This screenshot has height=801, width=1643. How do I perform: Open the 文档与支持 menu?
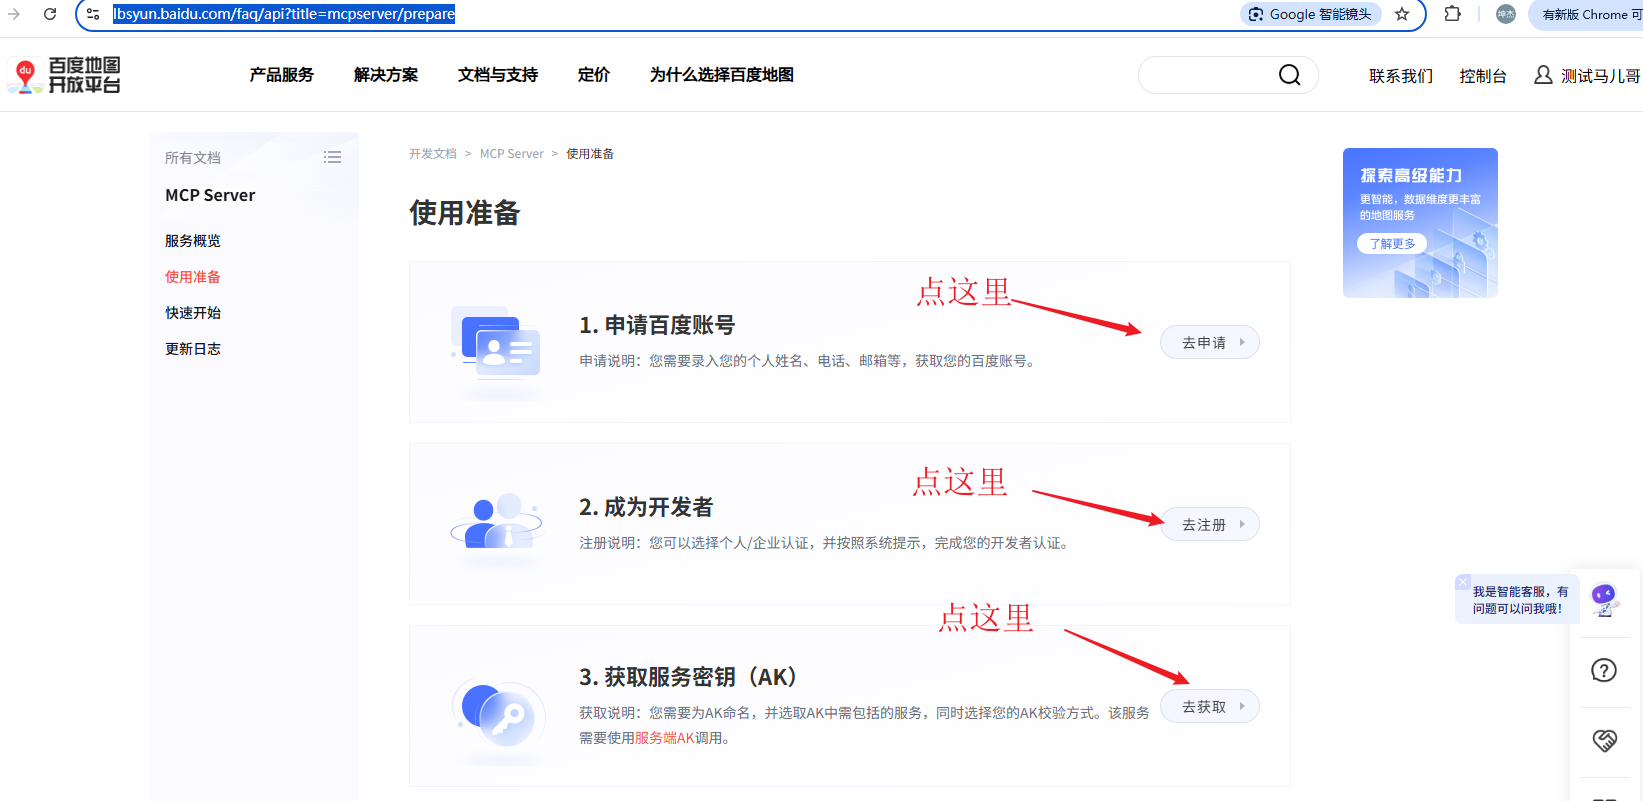click(498, 75)
